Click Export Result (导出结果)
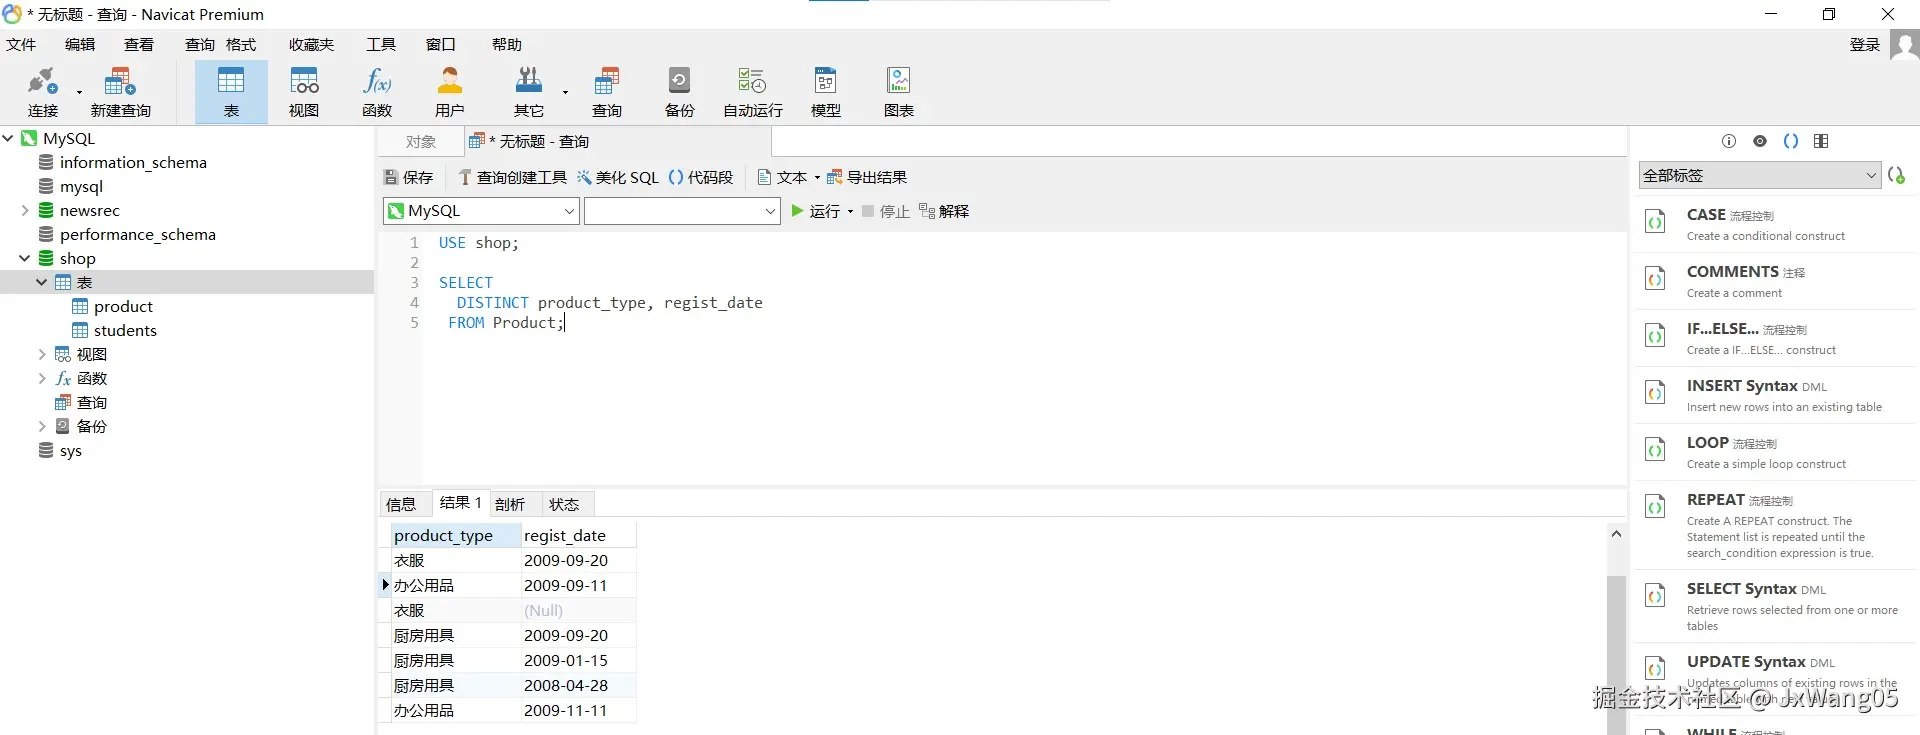1920x735 pixels. click(x=867, y=177)
